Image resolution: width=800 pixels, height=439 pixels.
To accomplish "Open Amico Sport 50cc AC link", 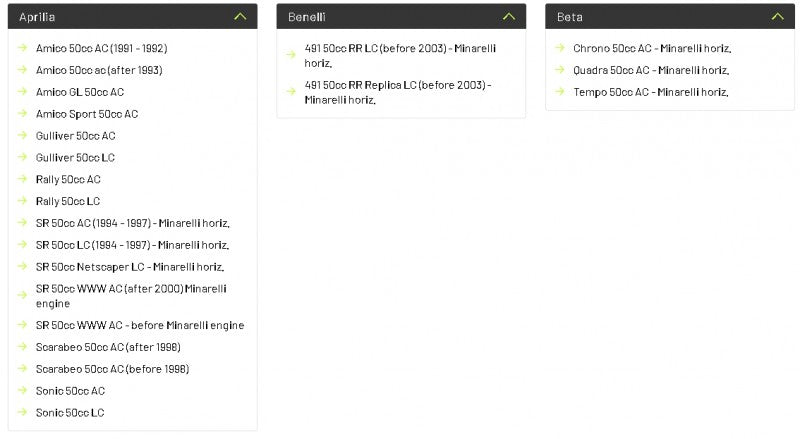I will point(87,114).
